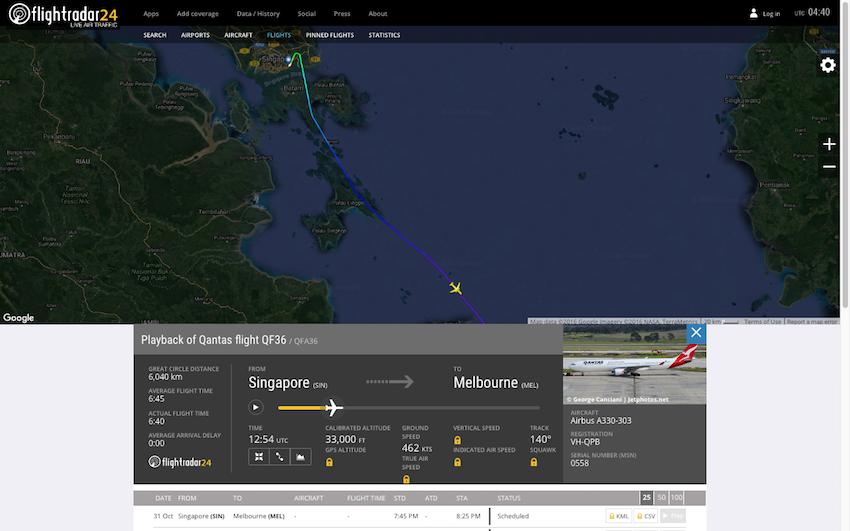Switch to the Flights tab
The width and height of the screenshot is (850, 531).
(x=279, y=35)
